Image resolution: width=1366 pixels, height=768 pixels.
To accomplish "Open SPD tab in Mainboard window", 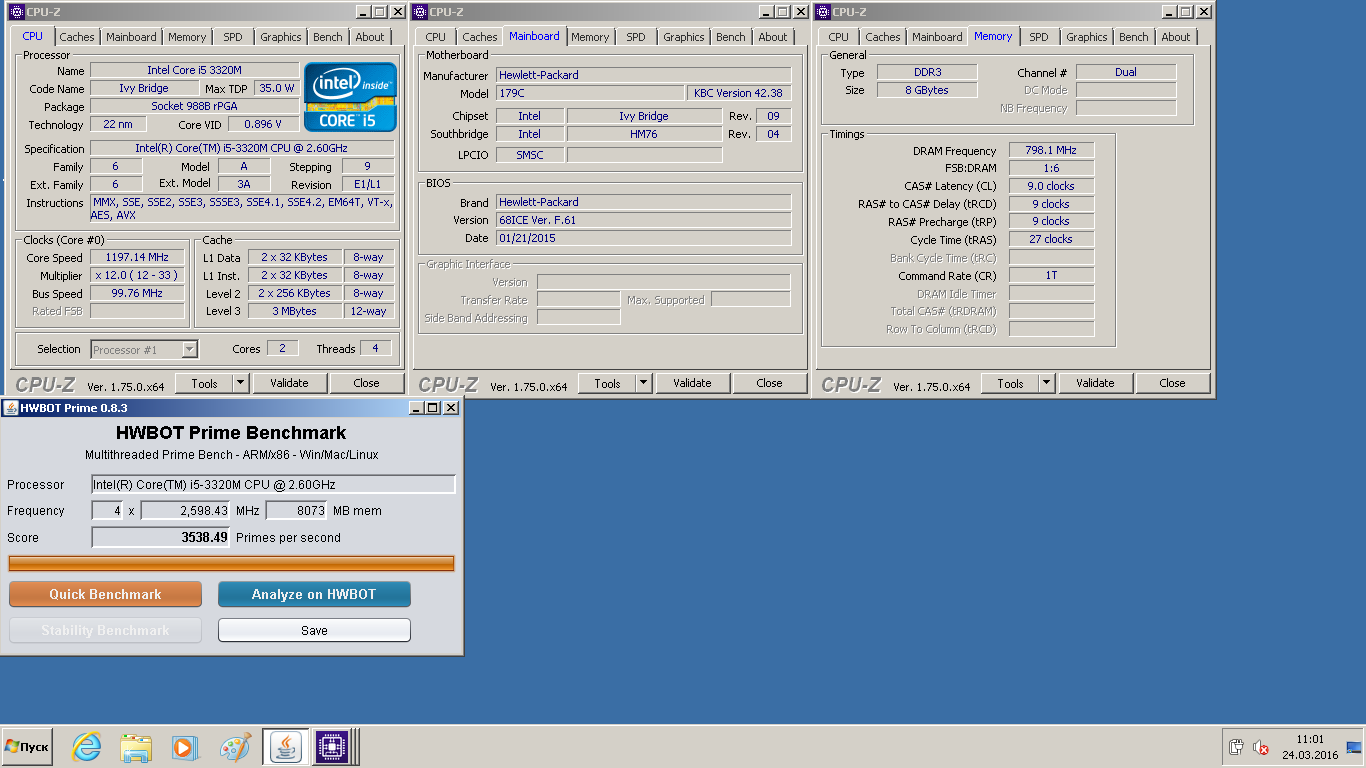I will click(x=636, y=37).
